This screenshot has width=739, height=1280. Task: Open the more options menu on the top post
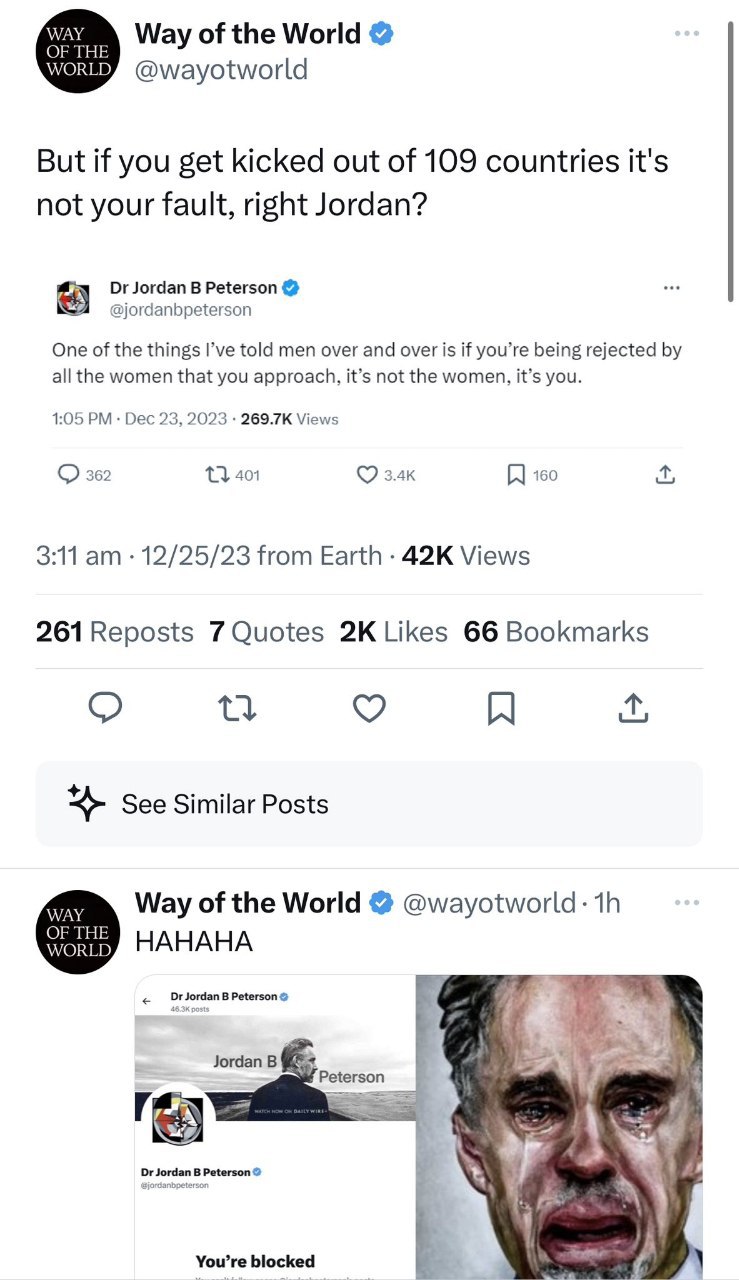(686, 33)
